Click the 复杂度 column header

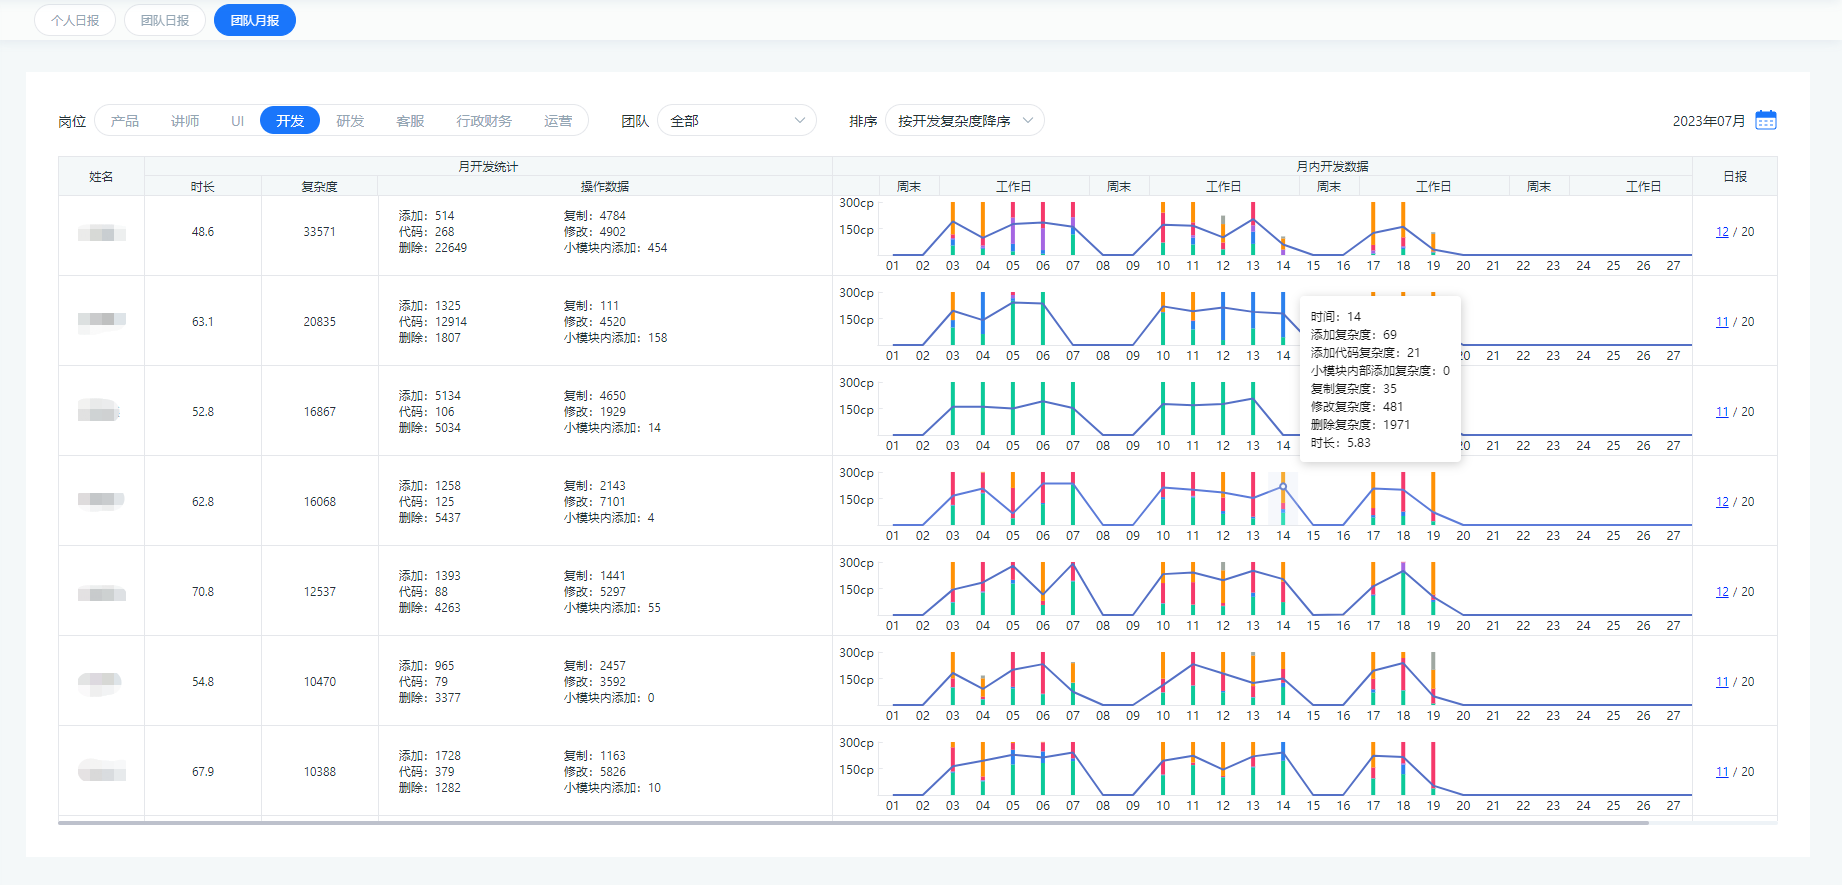pyautogui.click(x=320, y=186)
